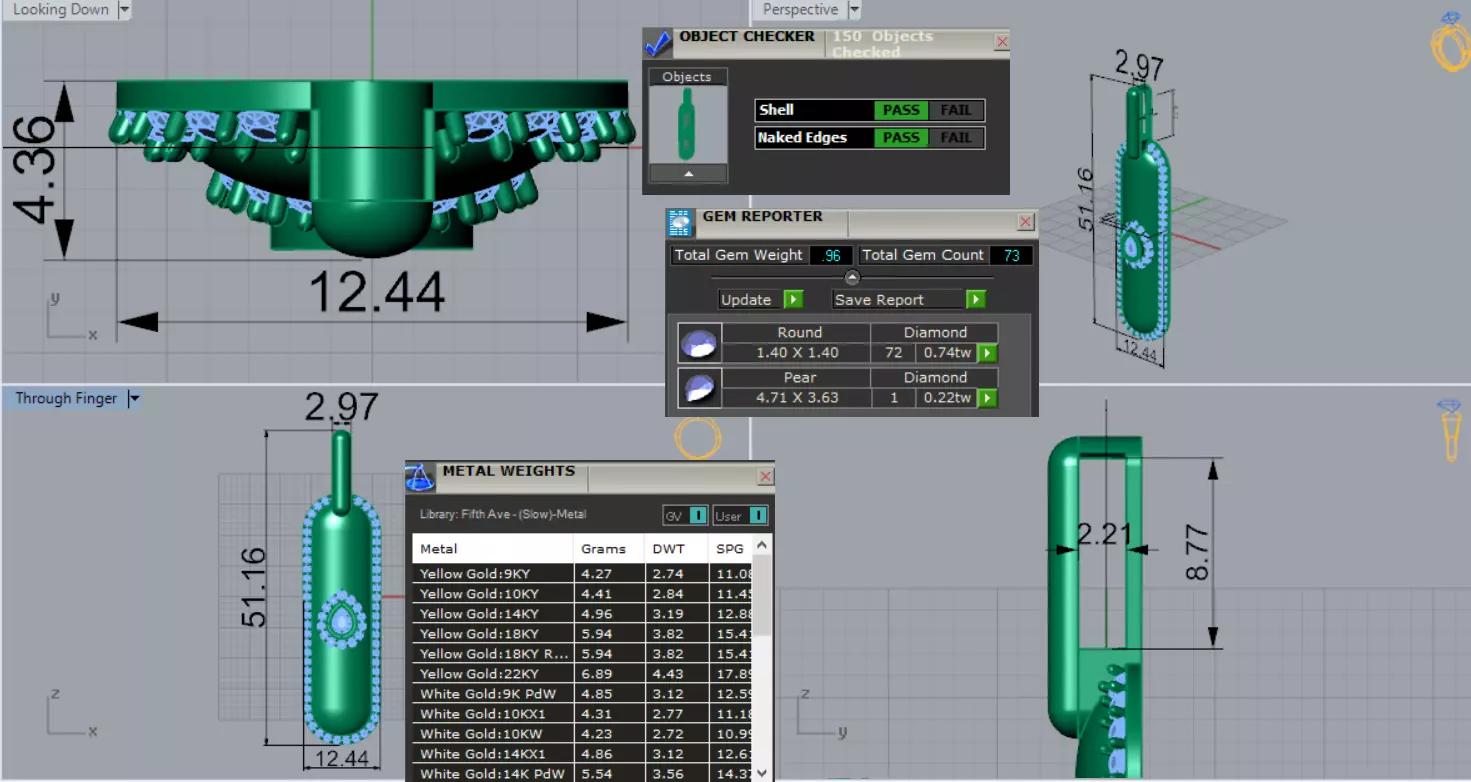
Task: Select the Yellow Gold:9KY row
Action: tap(583, 574)
